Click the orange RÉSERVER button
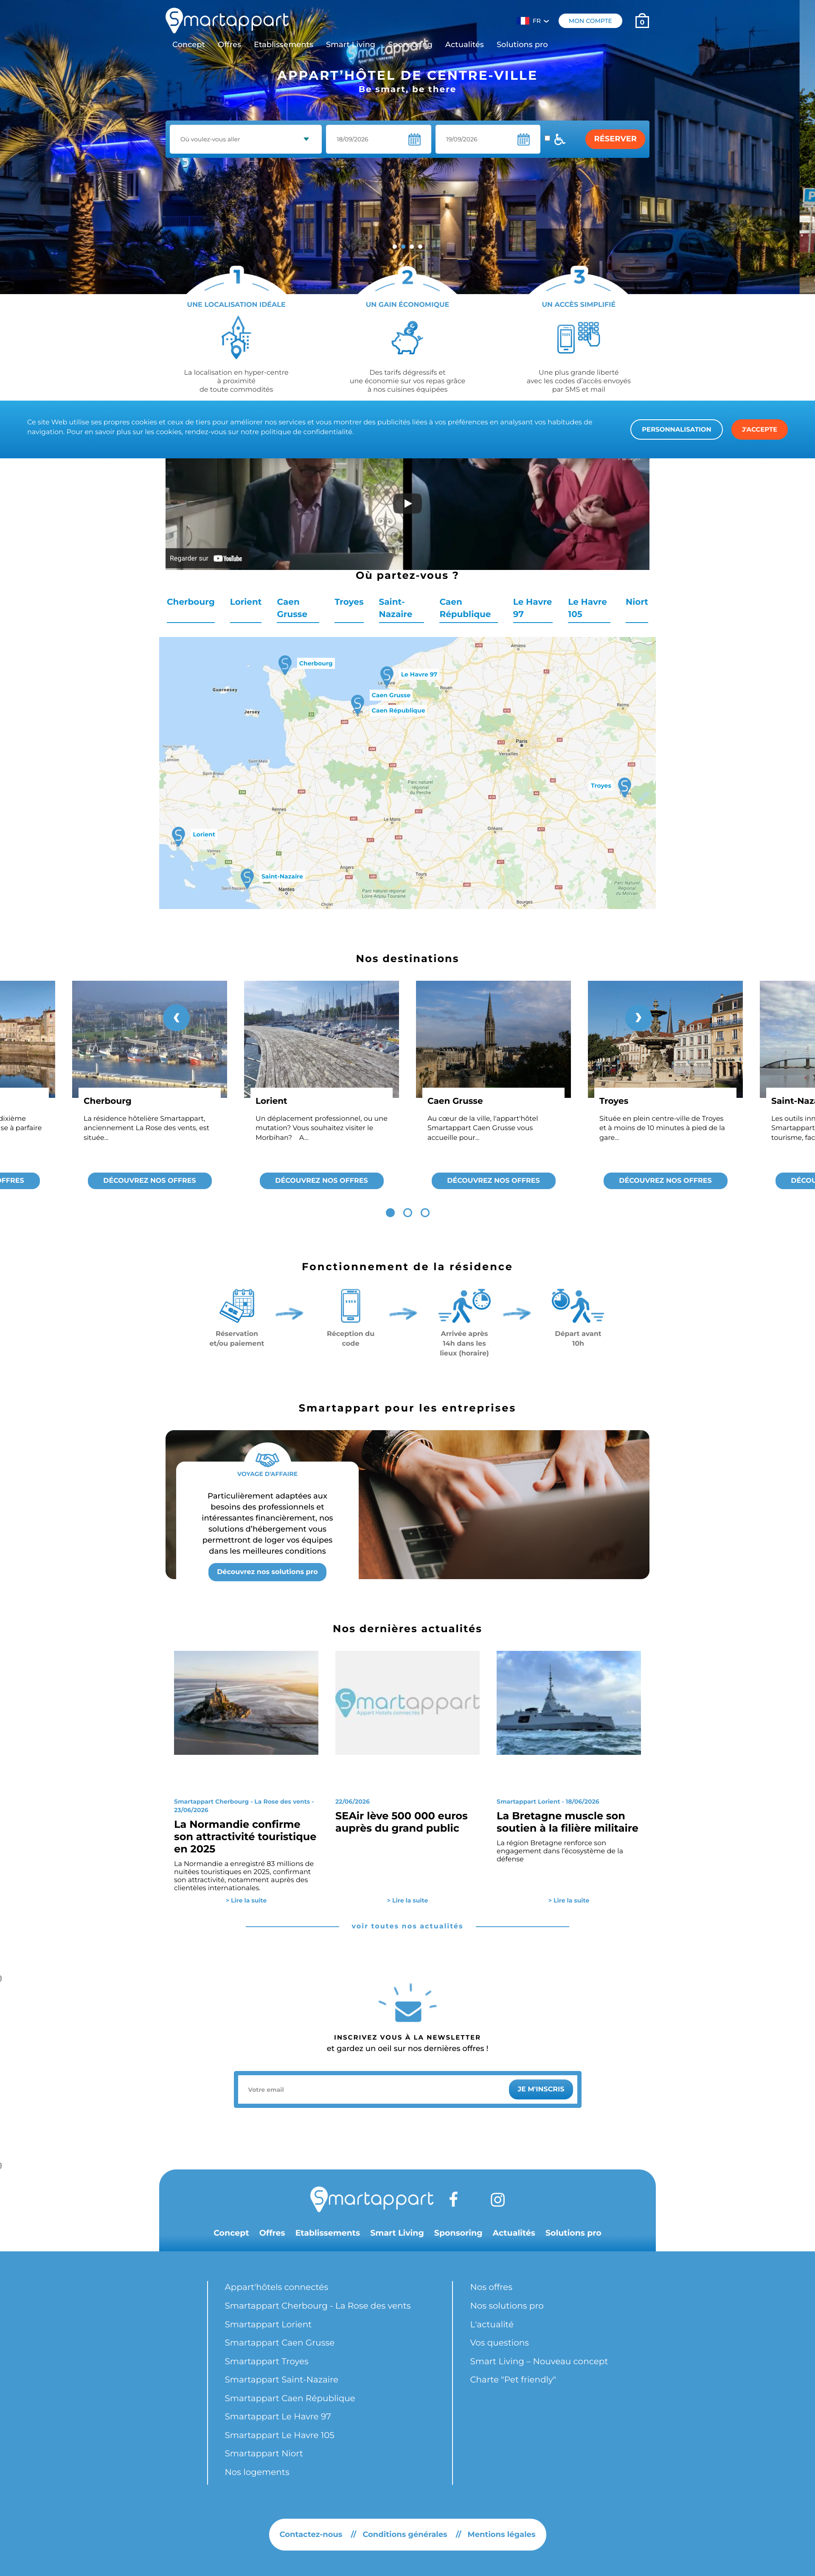This screenshot has height=2576, width=815. point(615,139)
